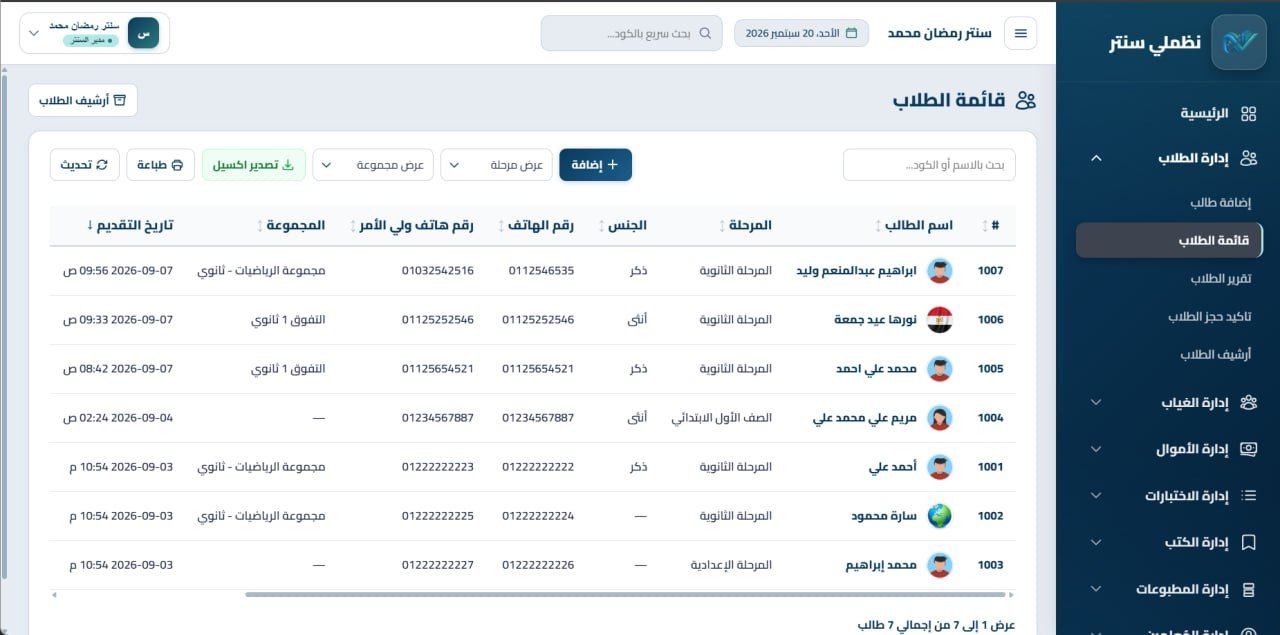
Task: Click the flag avatar of نورها عيد جمعة
Action: 939,320
